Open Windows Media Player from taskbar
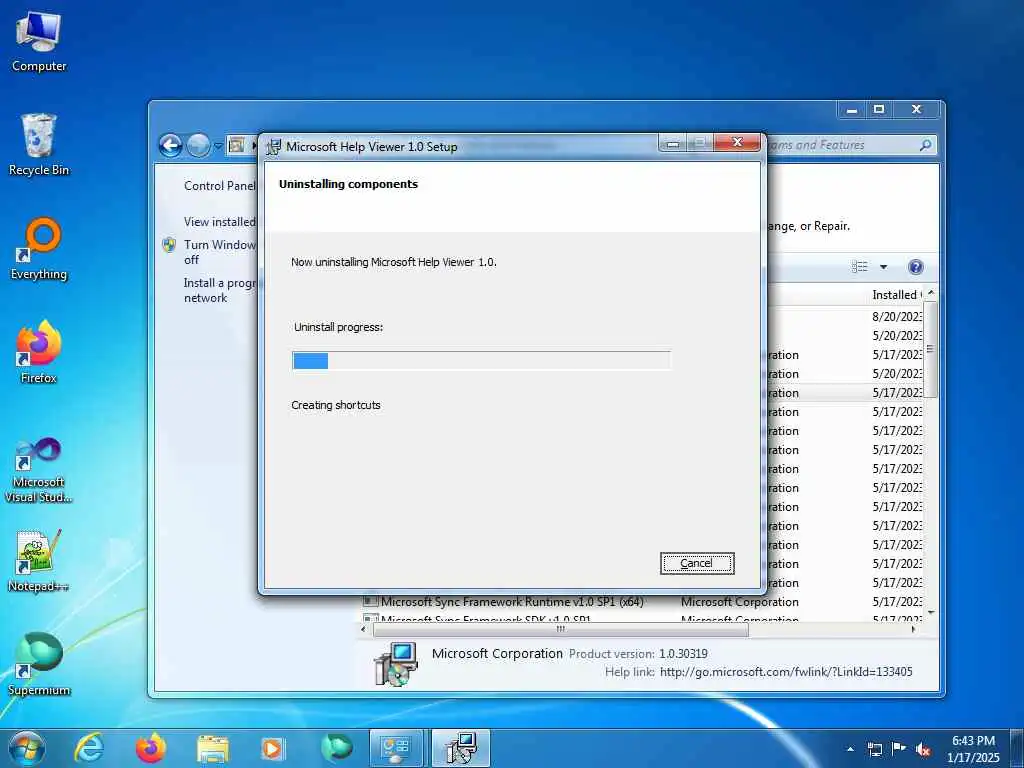 [x=272, y=749]
